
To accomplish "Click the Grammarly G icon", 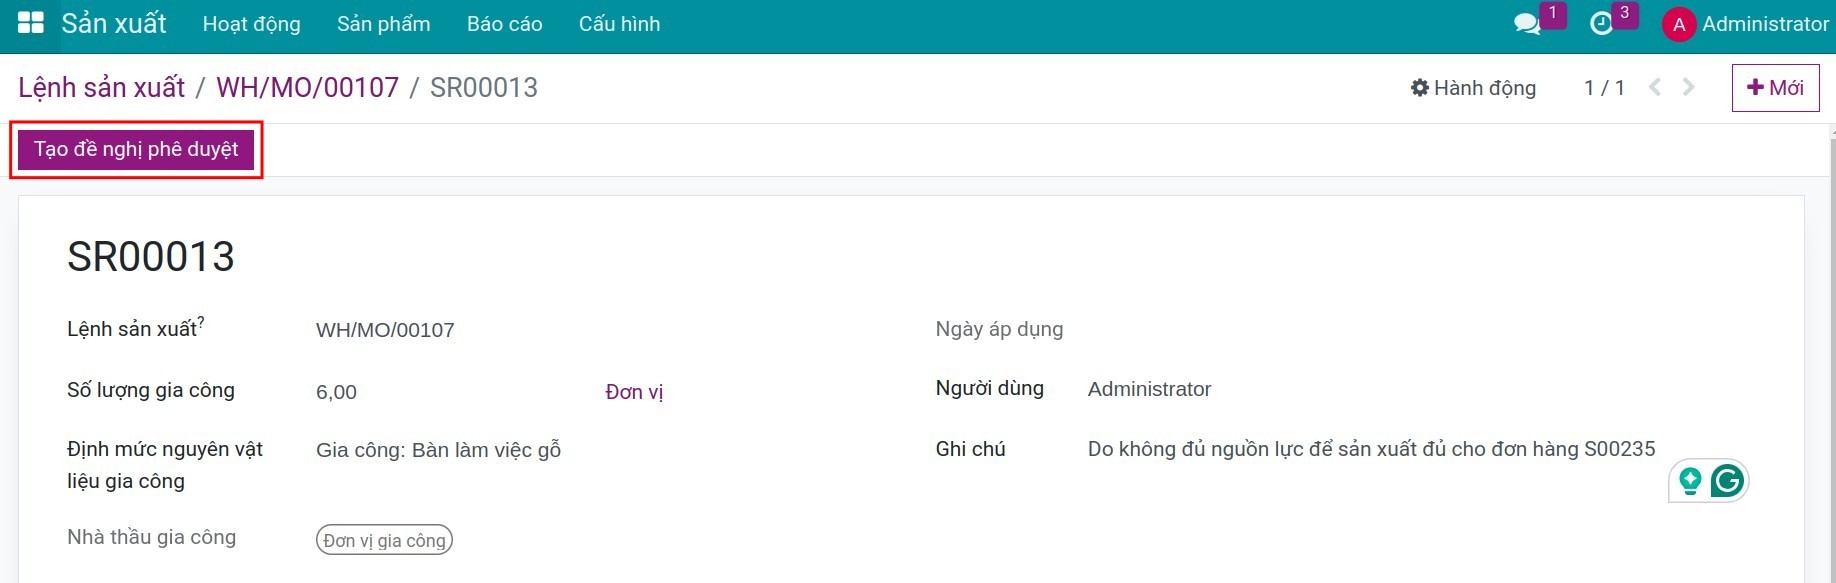I will pyautogui.click(x=1728, y=481).
